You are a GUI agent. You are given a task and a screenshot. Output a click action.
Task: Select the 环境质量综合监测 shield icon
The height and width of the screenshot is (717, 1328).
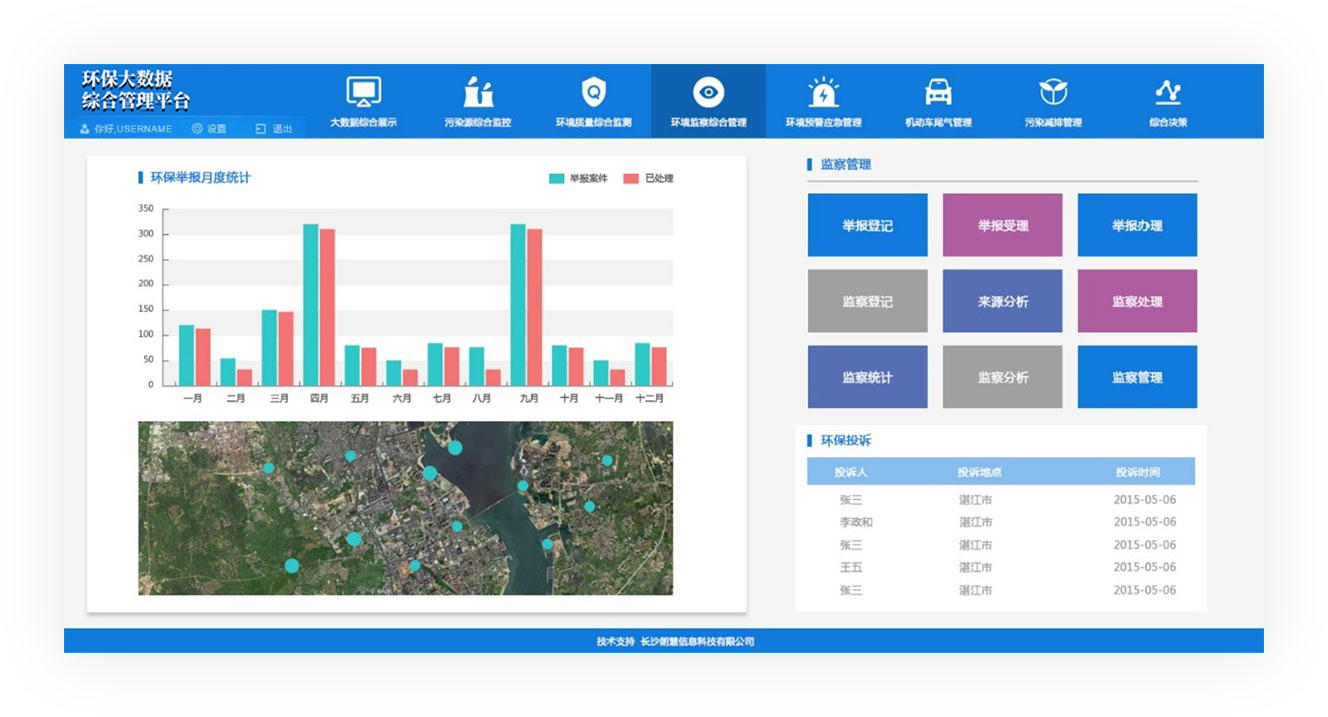(593, 93)
